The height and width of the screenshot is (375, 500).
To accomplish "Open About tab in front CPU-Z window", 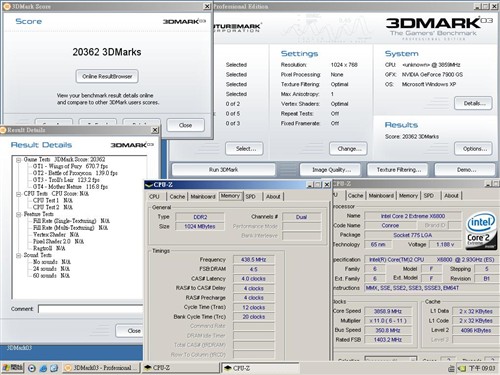I will point(273,197).
